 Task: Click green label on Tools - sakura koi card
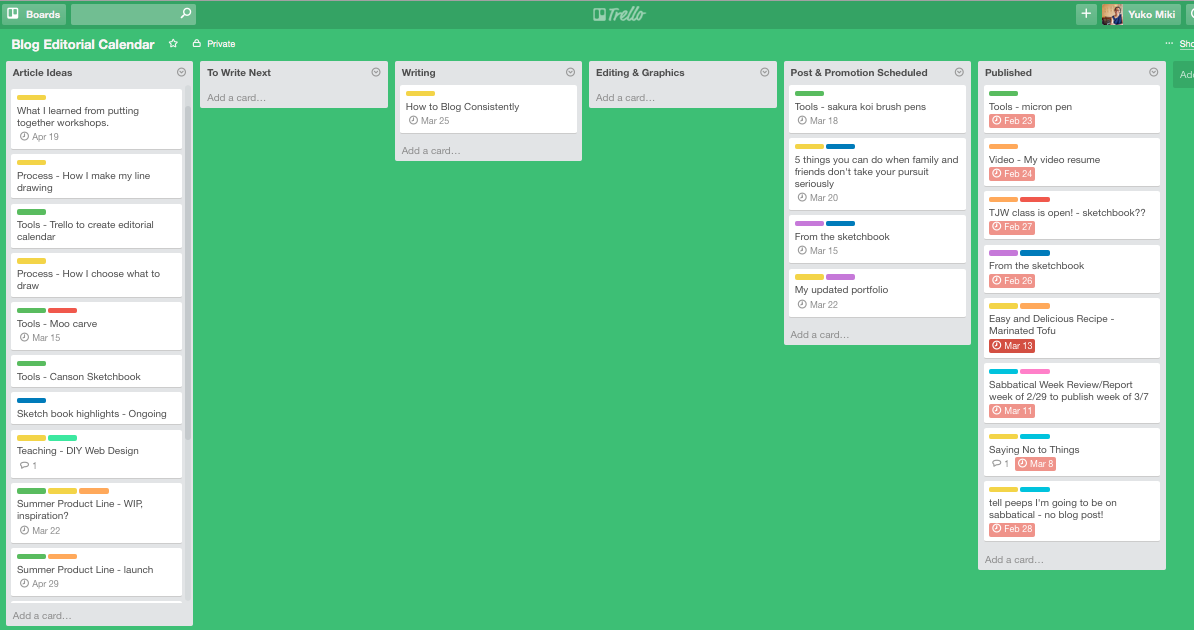coord(809,94)
